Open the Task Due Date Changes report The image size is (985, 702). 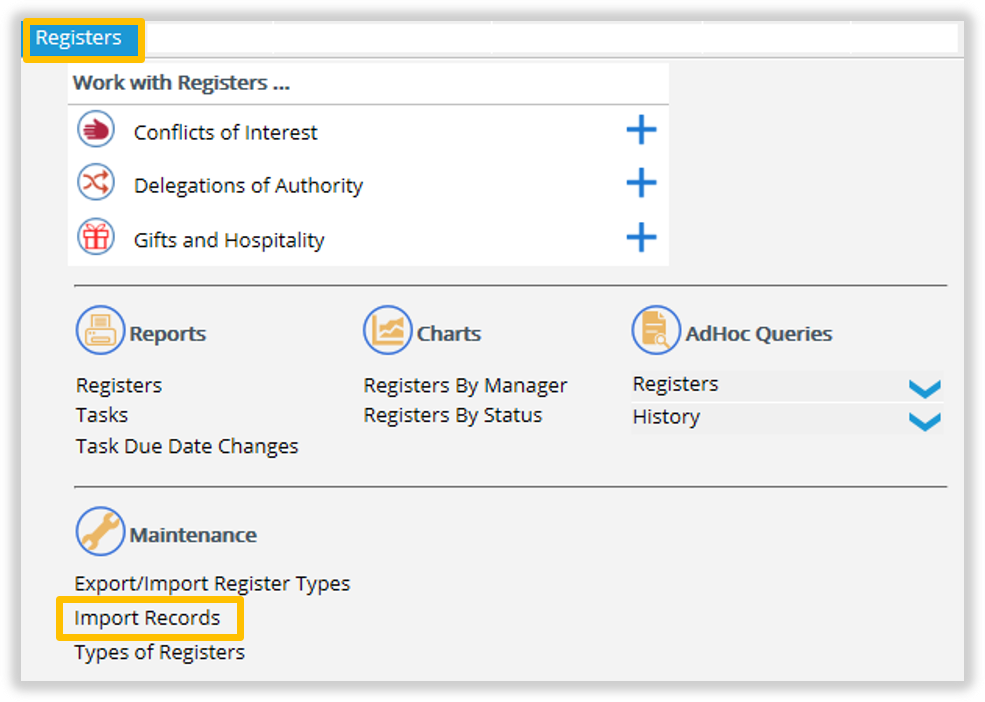pos(187,446)
